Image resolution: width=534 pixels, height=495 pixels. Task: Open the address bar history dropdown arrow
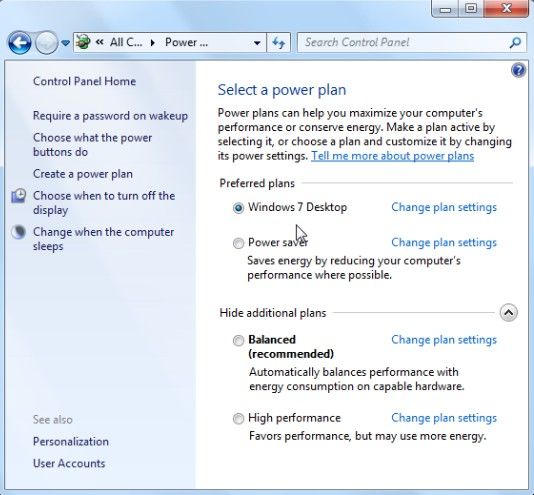click(257, 43)
